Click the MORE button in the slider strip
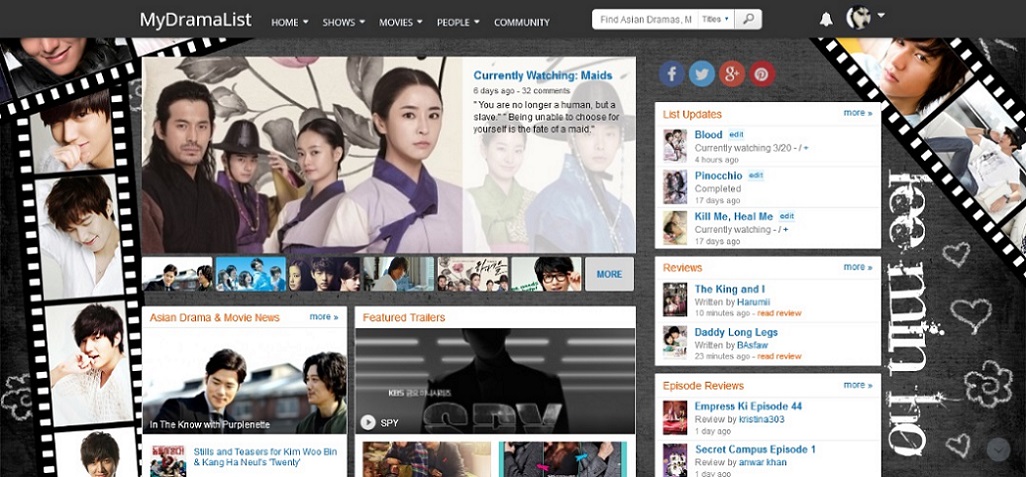The height and width of the screenshot is (477, 1026). [609, 274]
